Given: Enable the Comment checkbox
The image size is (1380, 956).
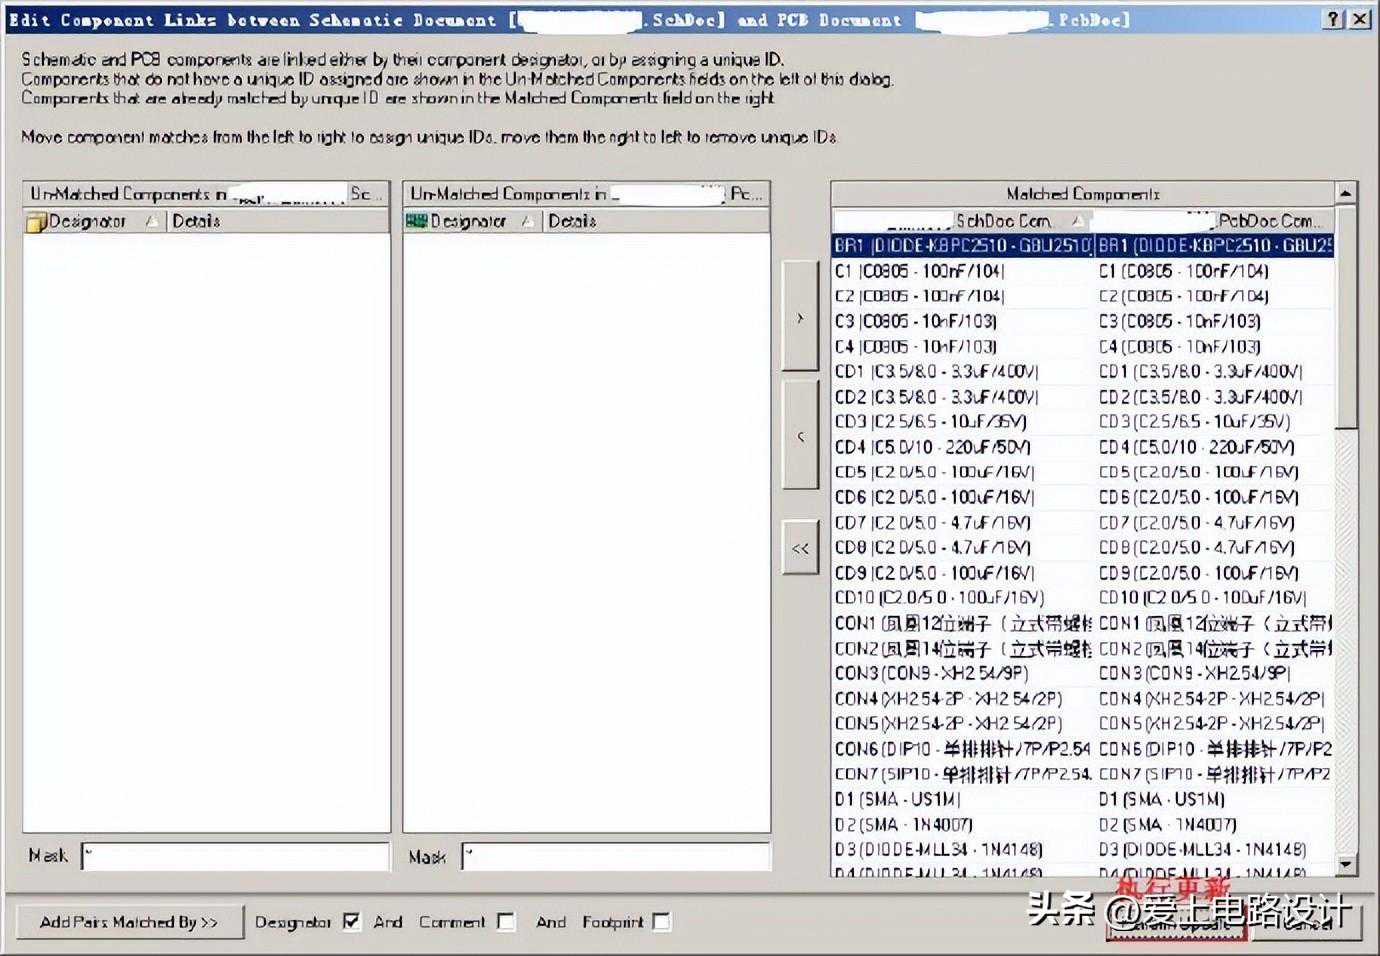Looking at the screenshot, I should pos(506,921).
